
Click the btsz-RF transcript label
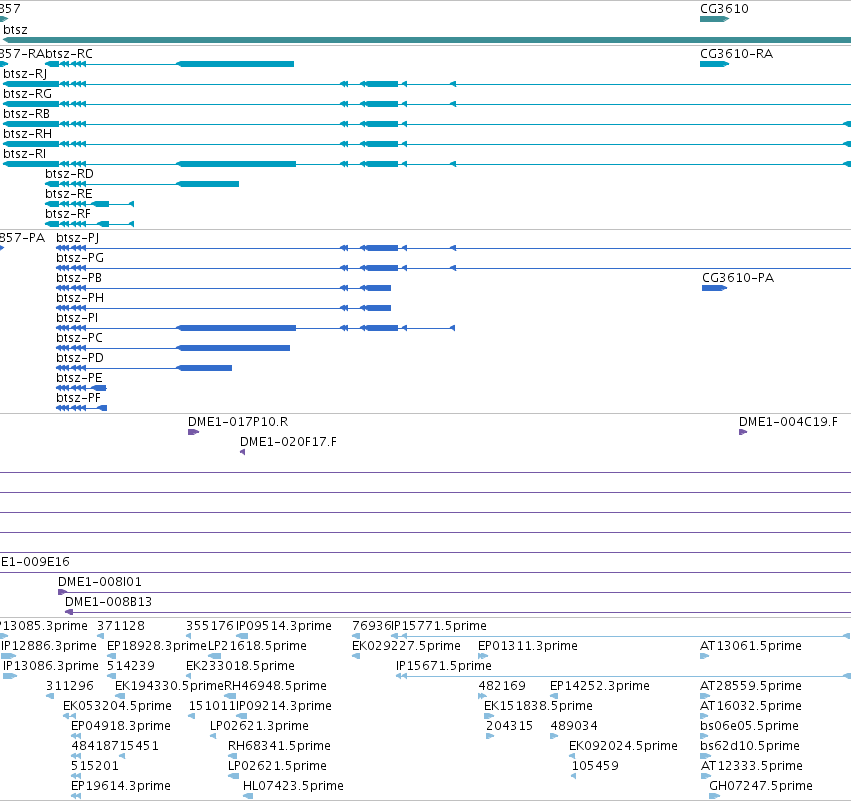(x=68, y=214)
